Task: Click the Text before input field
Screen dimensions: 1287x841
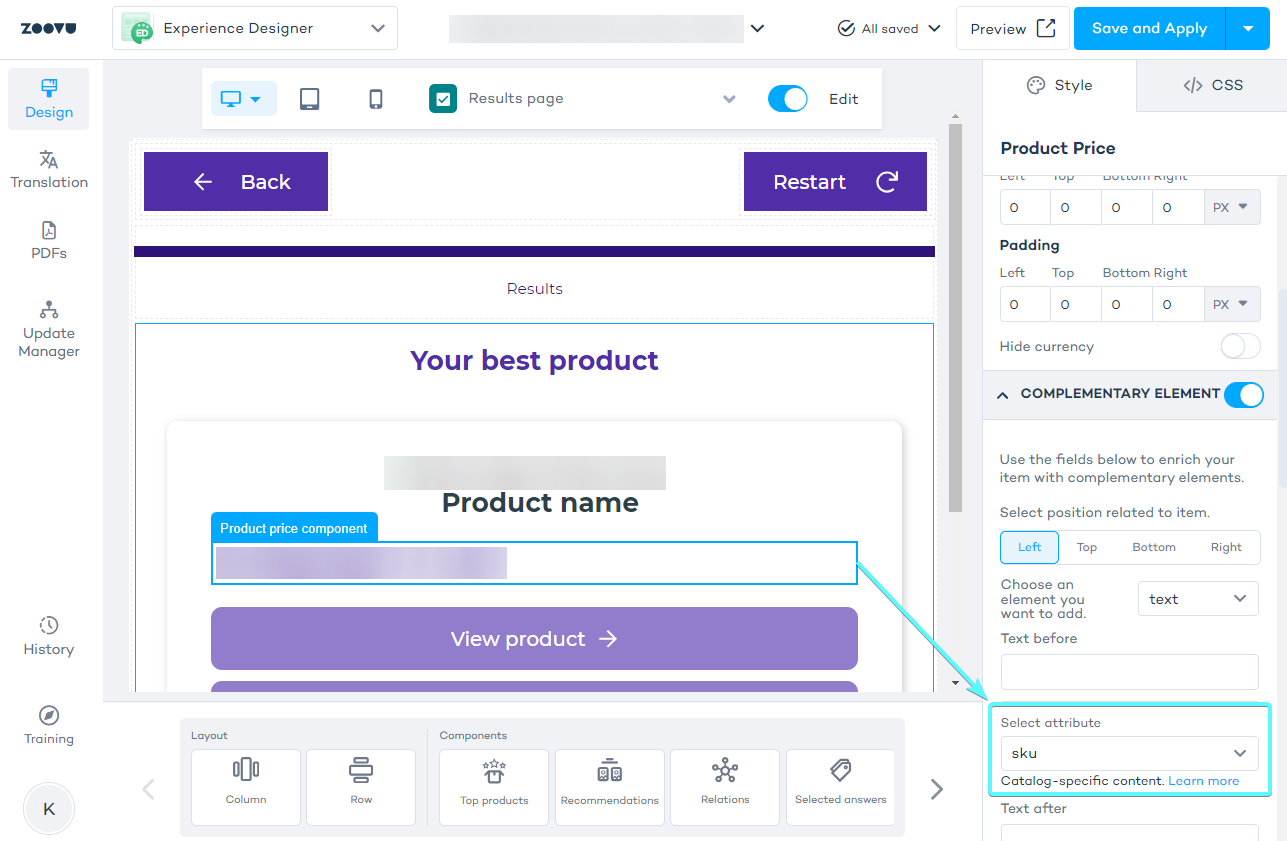Action: point(1129,672)
